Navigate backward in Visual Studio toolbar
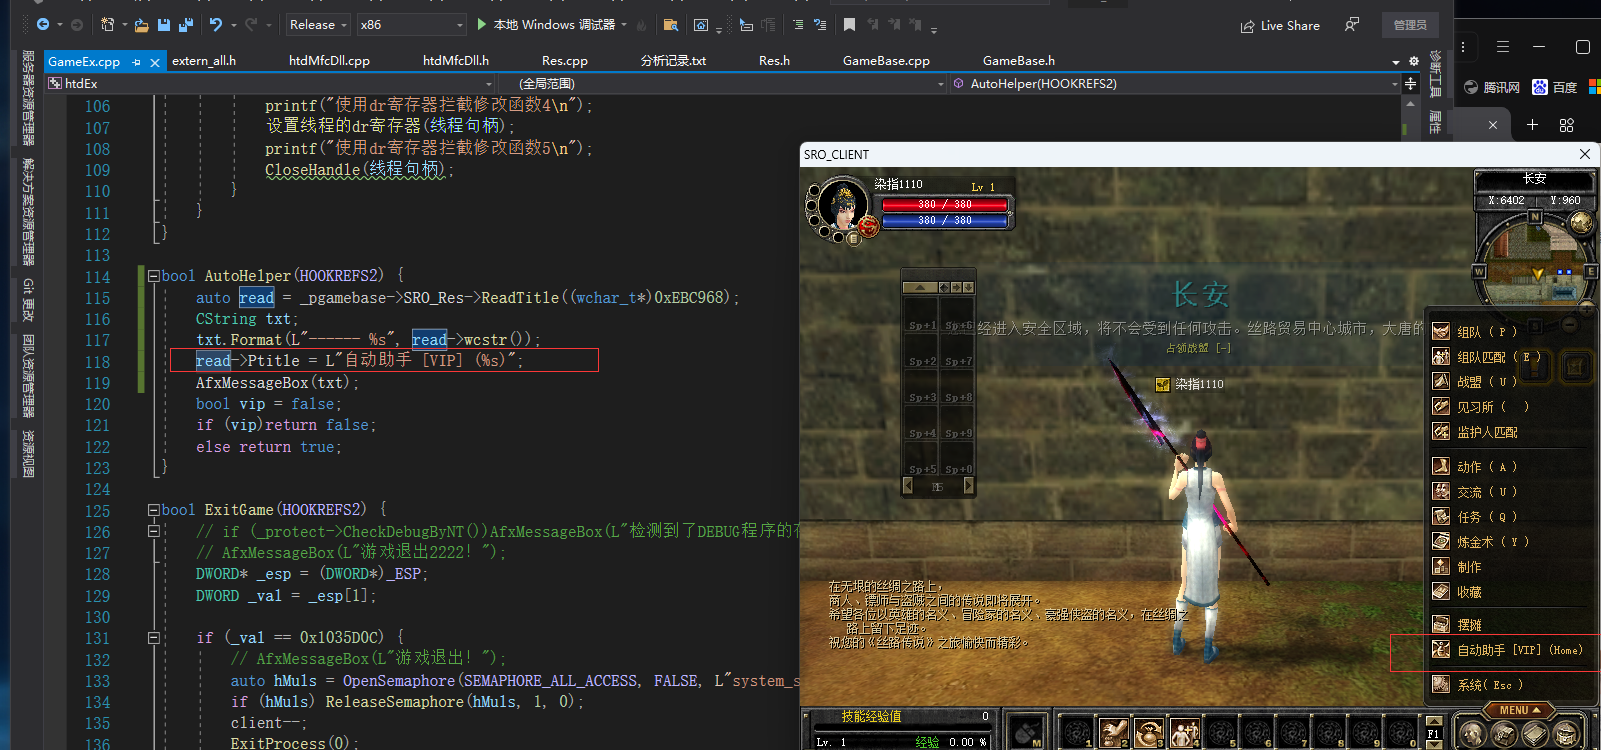 (43, 24)
